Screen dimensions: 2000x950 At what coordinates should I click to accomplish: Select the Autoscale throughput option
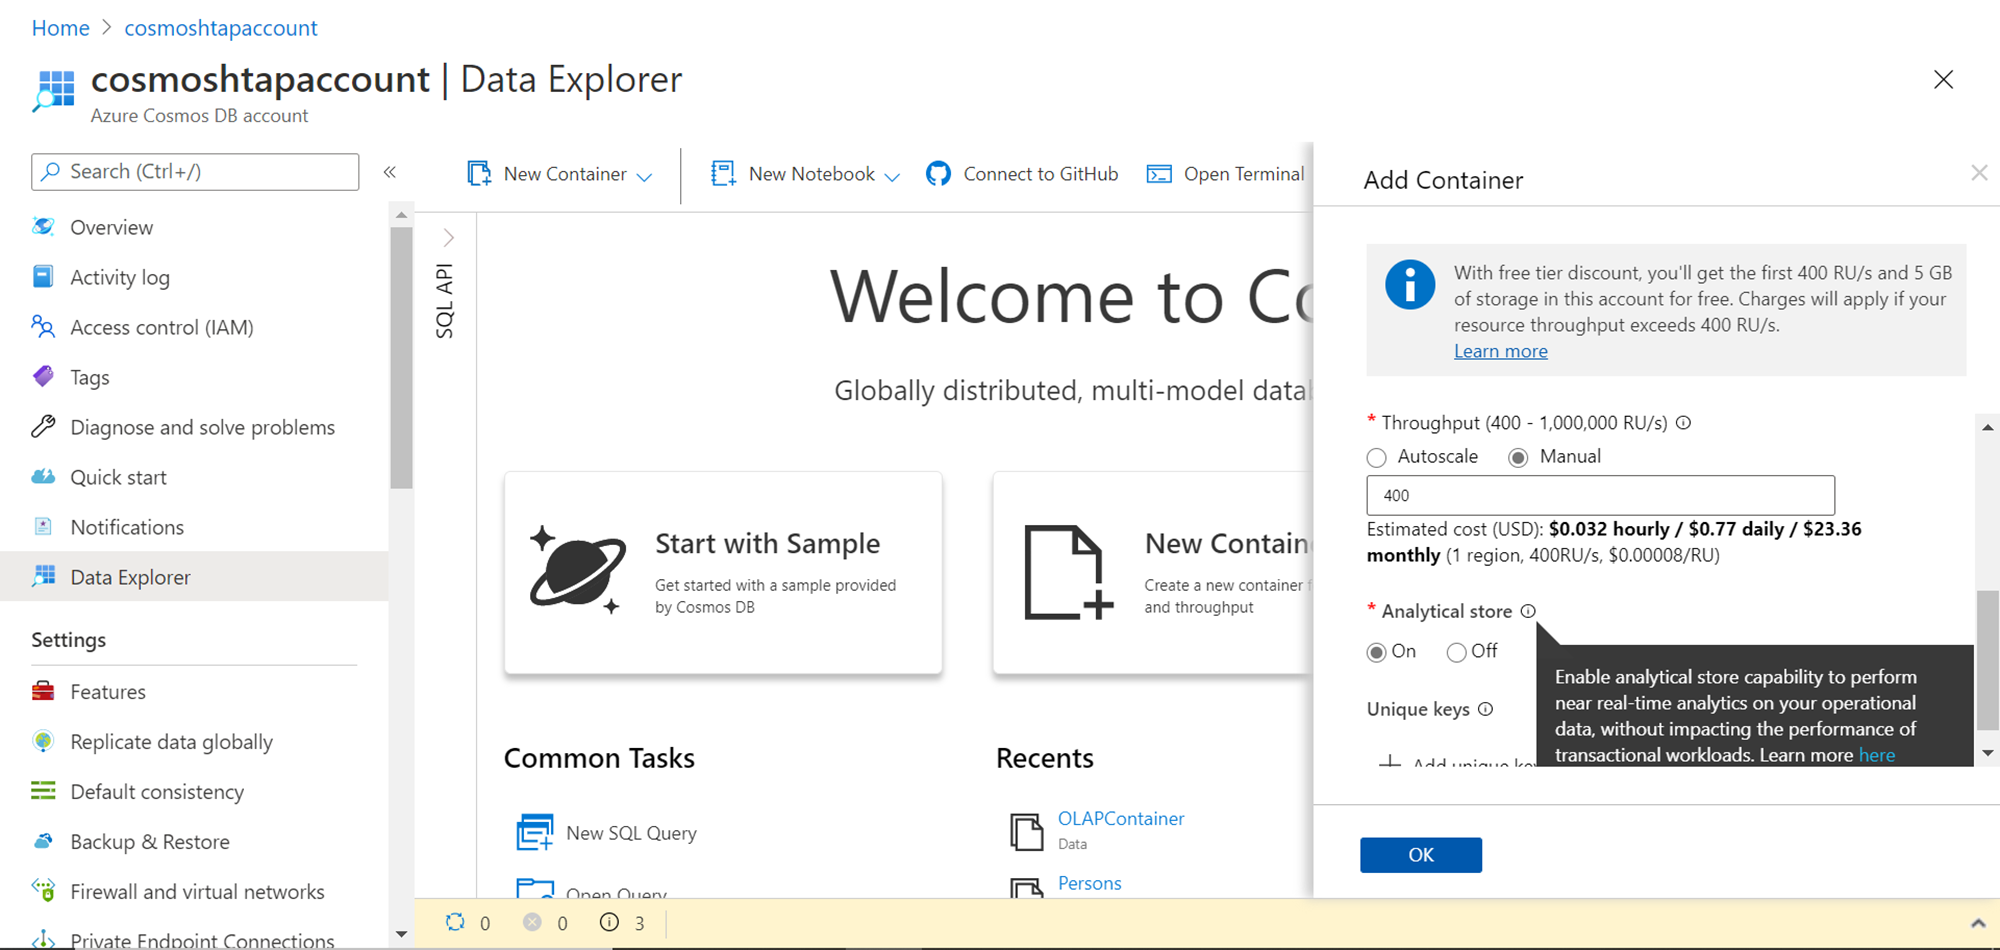pyautogui.click(x=1377, y=457)
